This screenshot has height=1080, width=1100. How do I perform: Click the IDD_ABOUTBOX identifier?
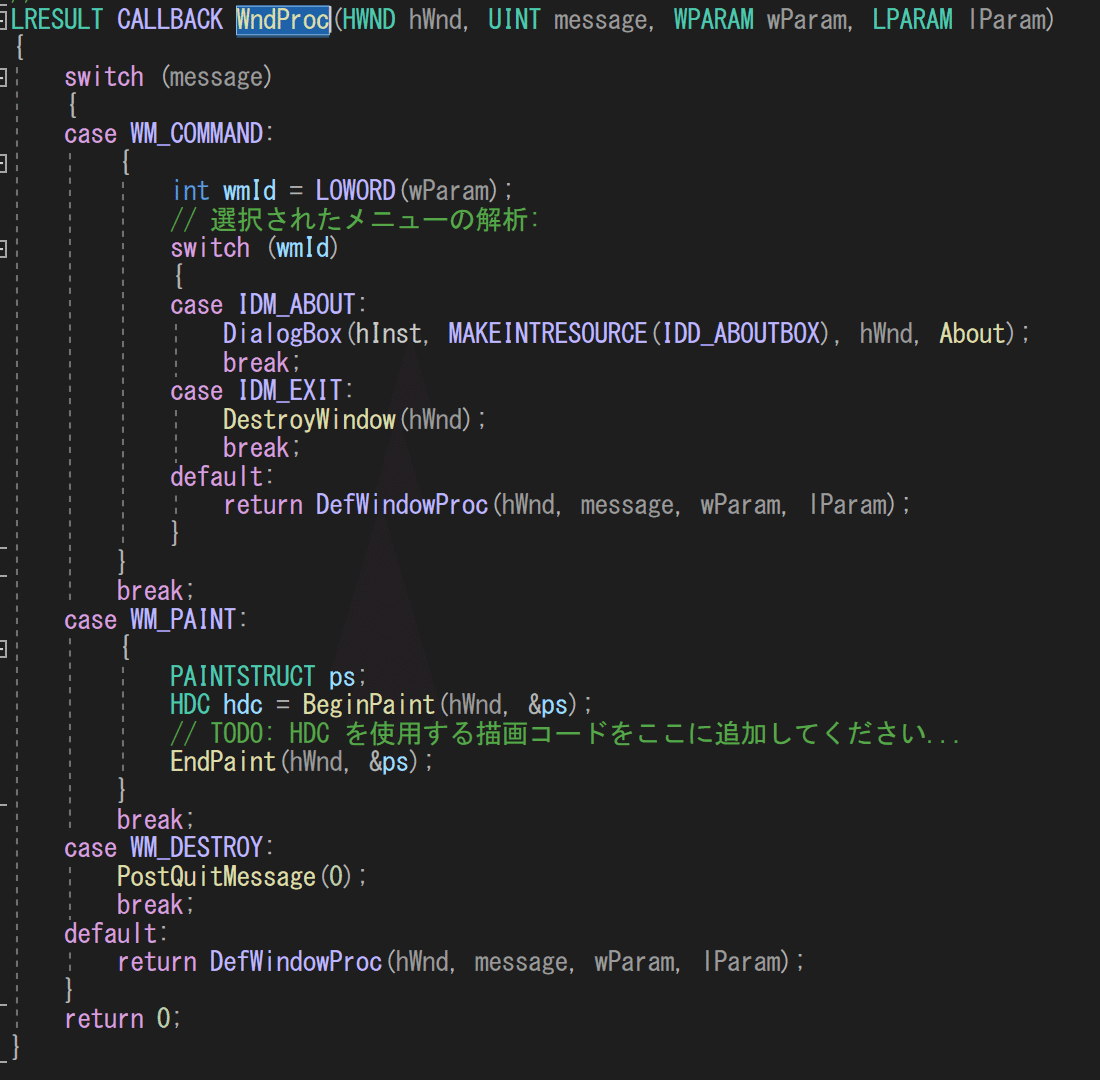741,333
